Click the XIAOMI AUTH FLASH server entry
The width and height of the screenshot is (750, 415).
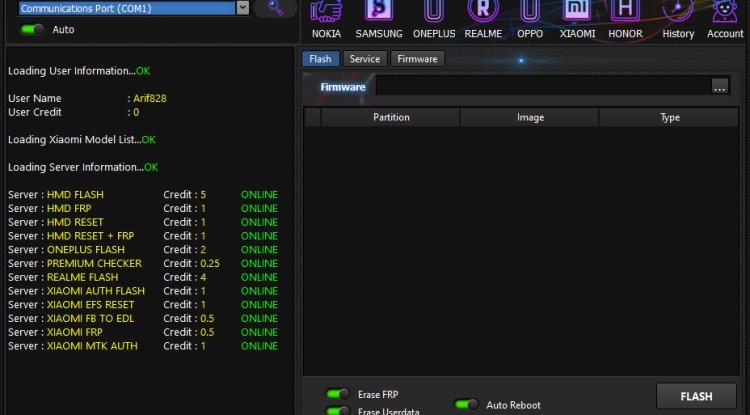tap(96, 291)
